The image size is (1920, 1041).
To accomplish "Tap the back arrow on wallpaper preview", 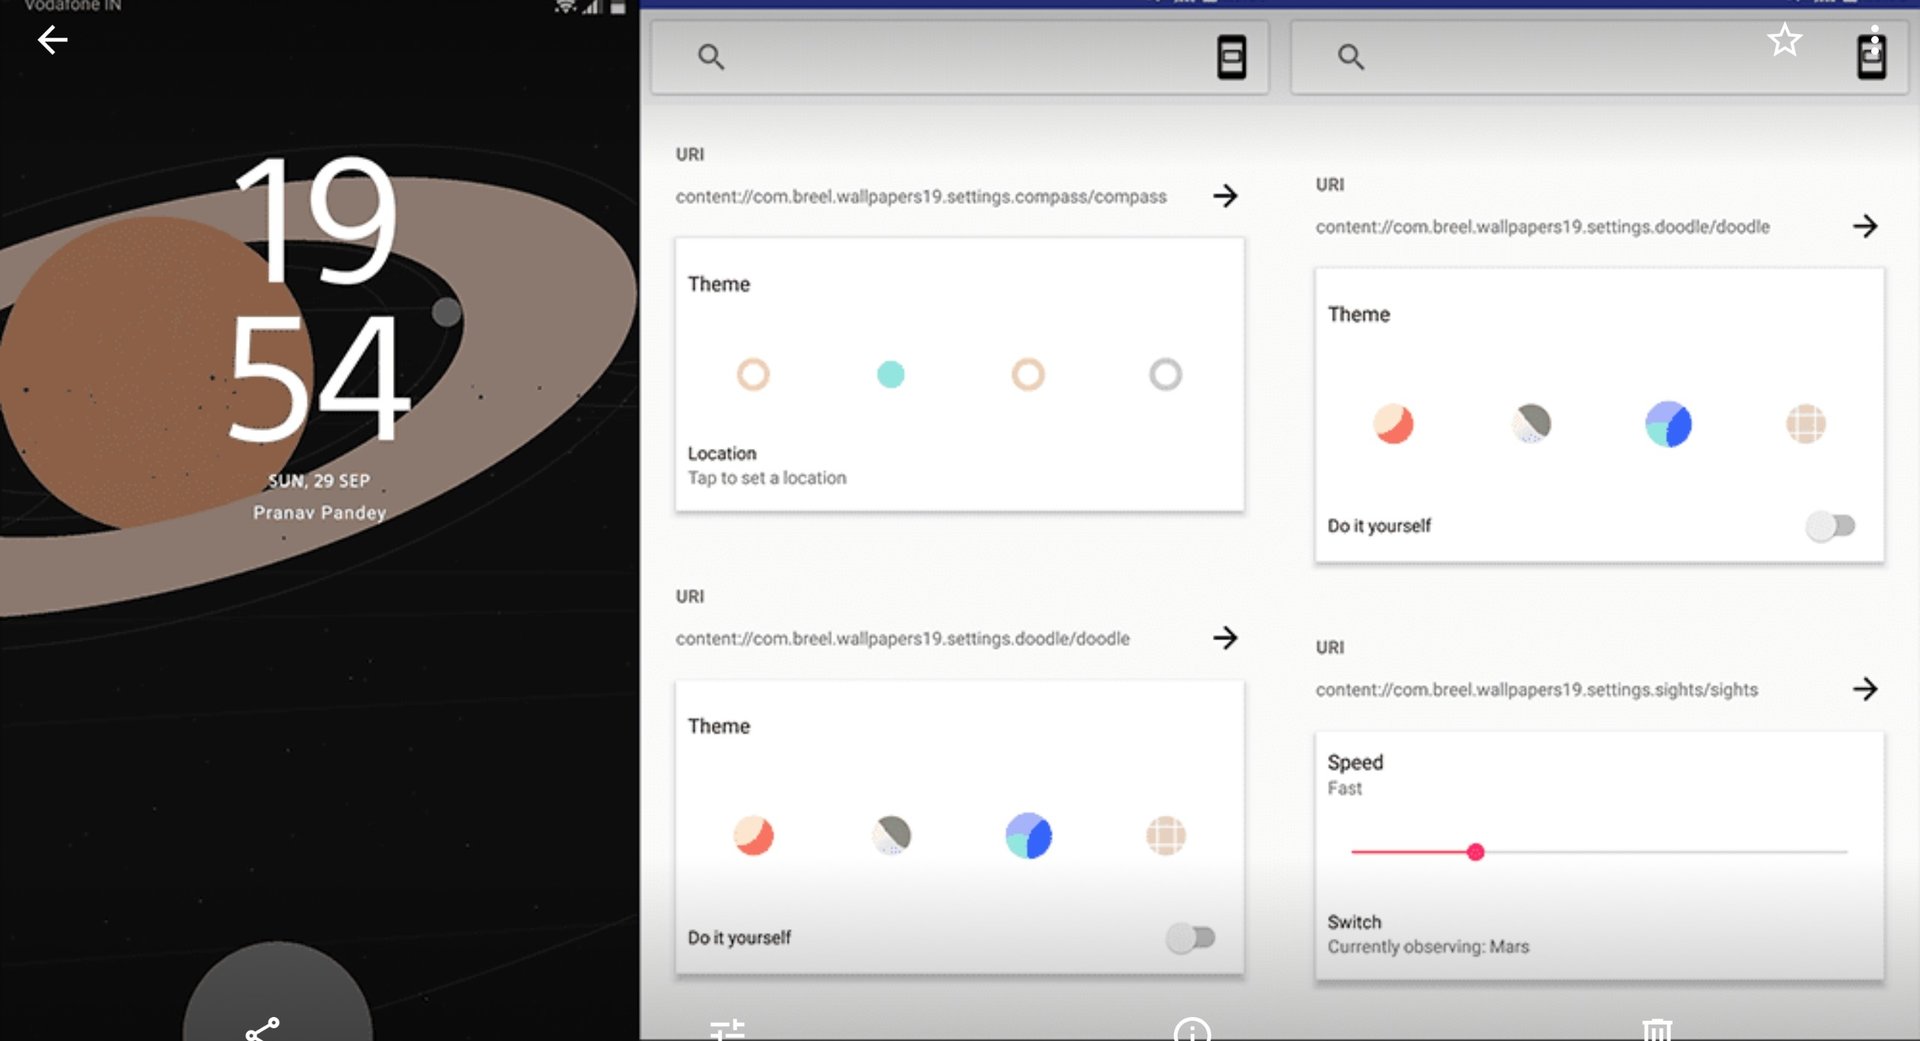I will [x=52, y=40].
